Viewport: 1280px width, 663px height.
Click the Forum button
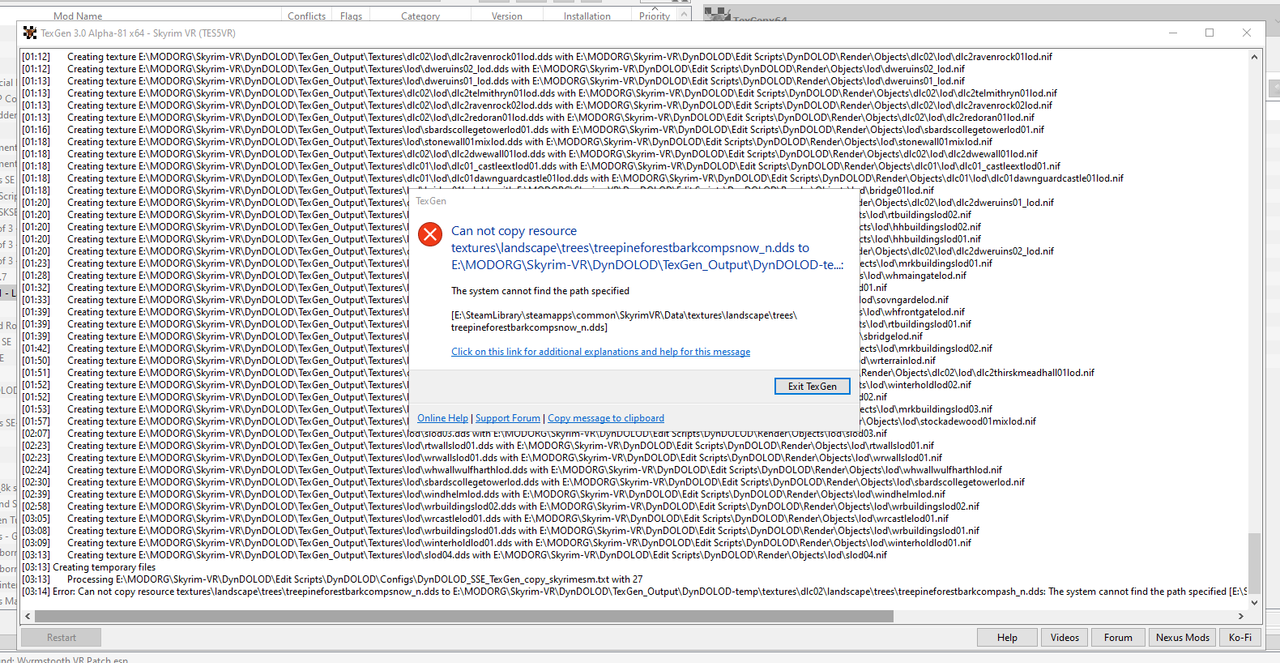[1118, 637]
